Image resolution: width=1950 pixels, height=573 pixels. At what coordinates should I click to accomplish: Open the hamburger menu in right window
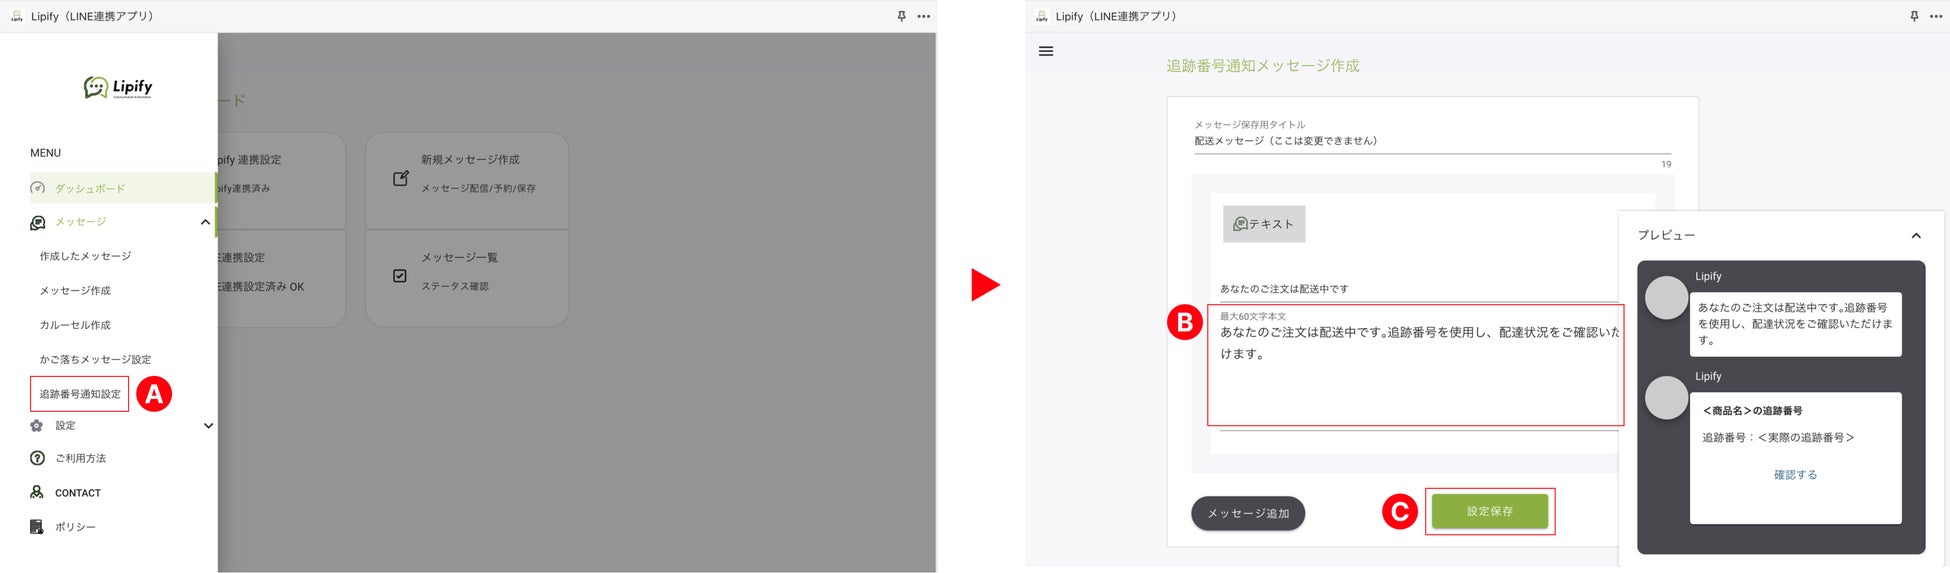pyautogui.click(x=1046, y=51)
